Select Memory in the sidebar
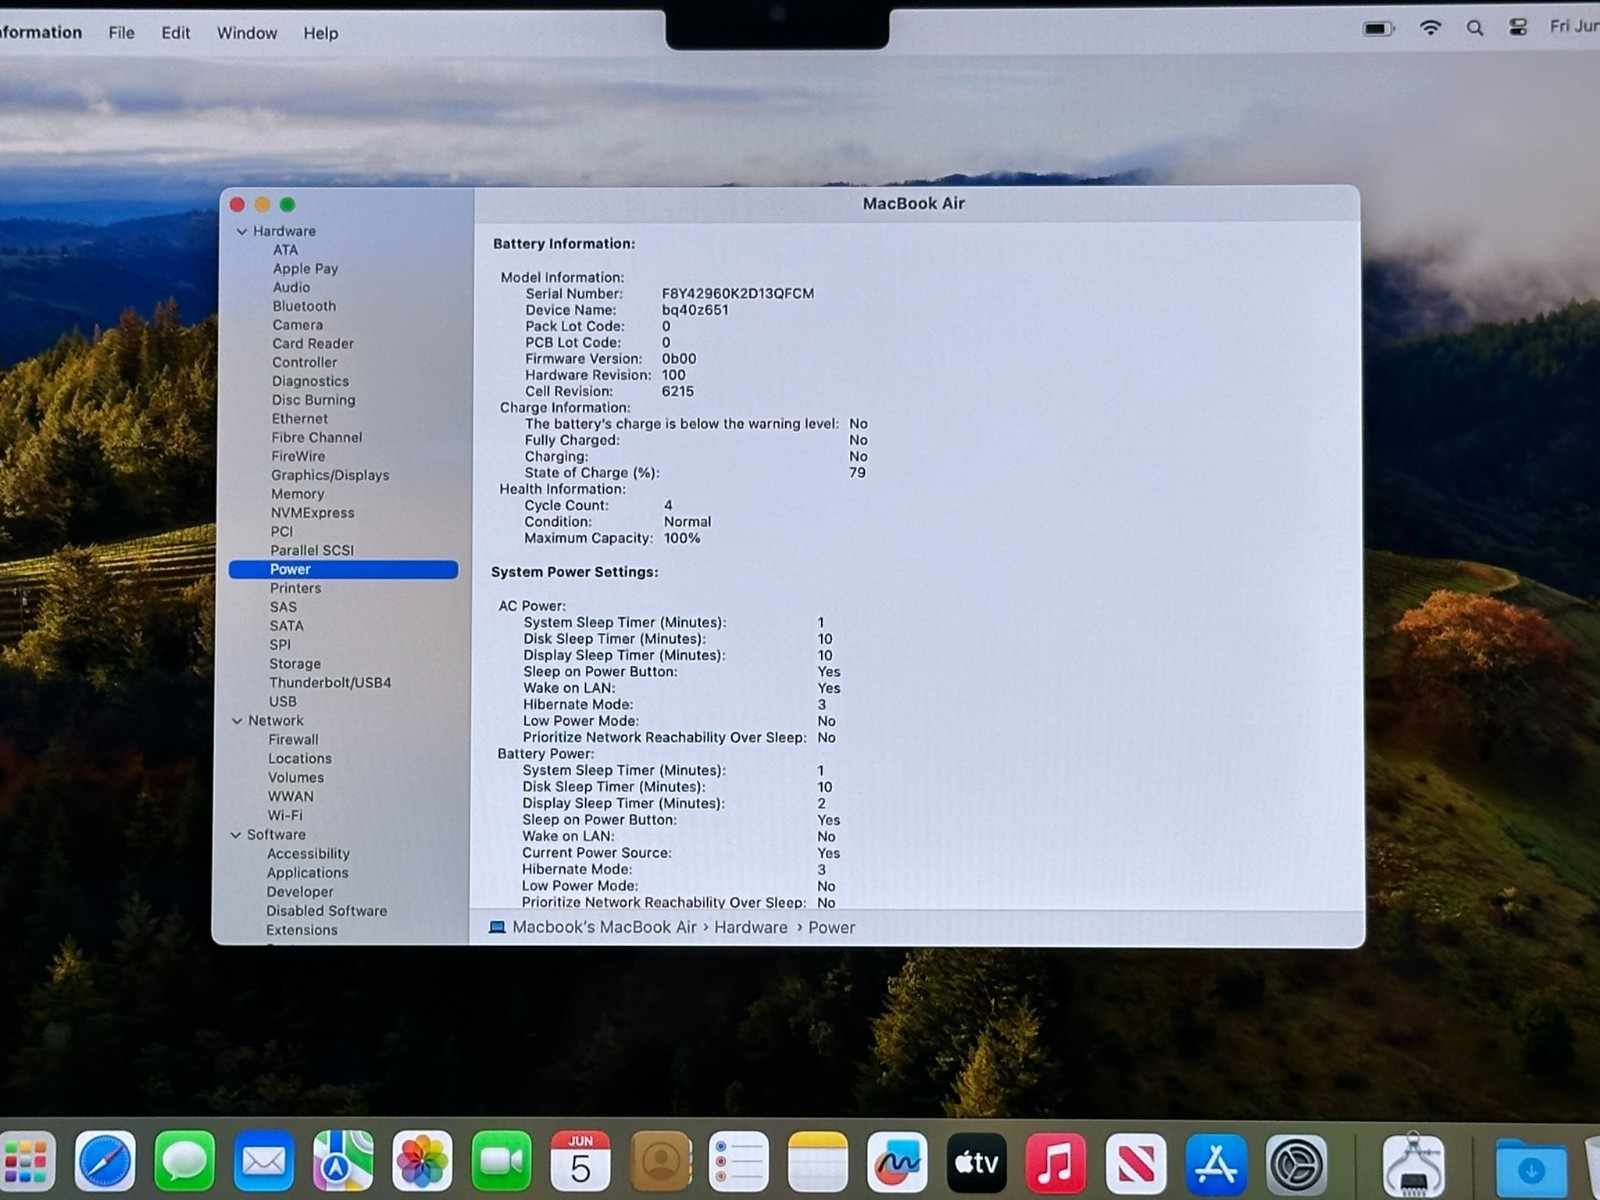1600x1200 pixels. tap(297, 494)
